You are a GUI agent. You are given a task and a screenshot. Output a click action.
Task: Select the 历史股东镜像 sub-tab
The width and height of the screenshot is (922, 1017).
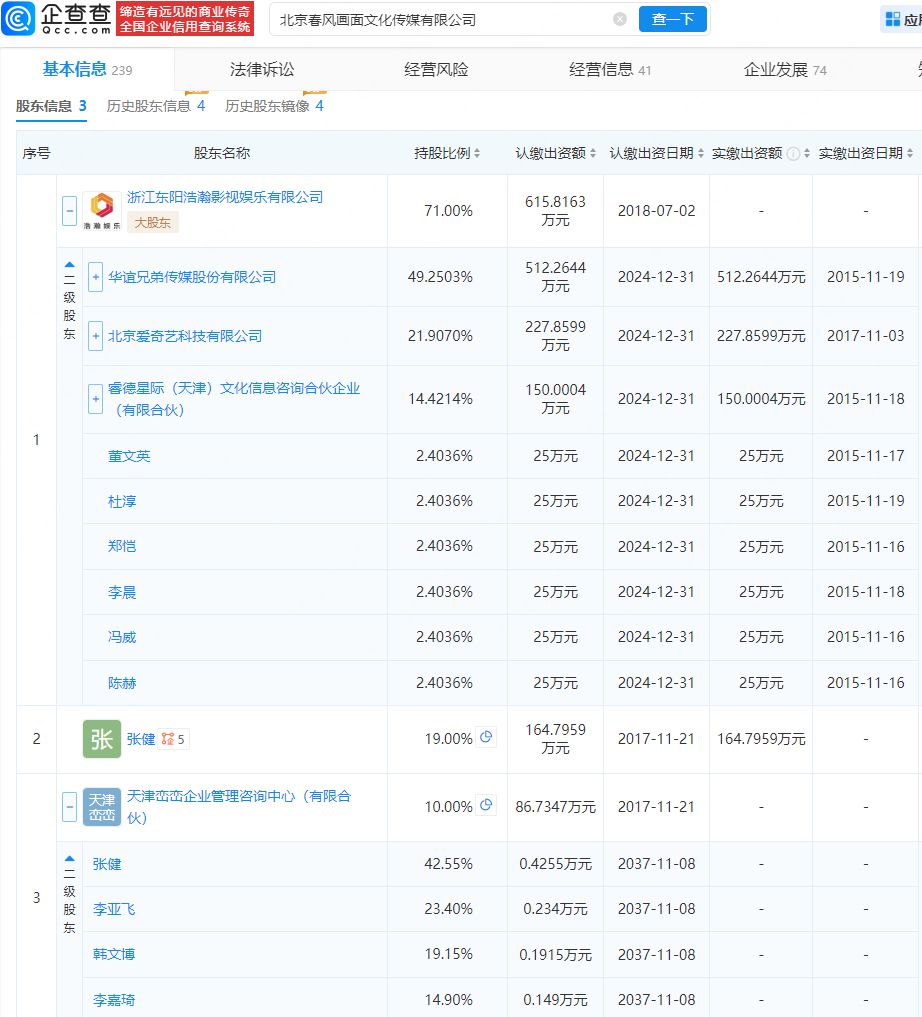[x=274, y=106]
